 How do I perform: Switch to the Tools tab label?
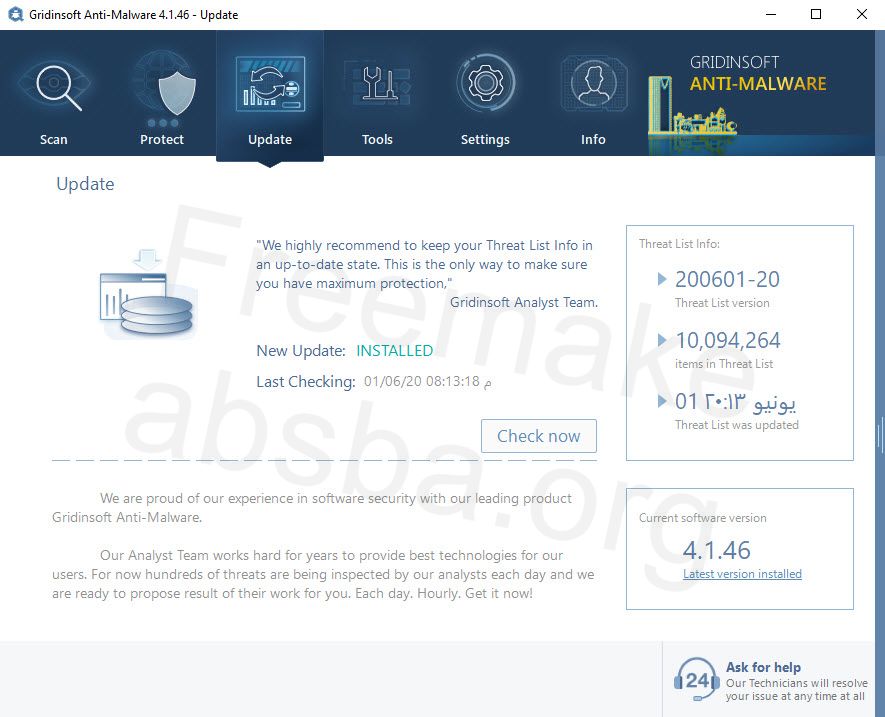[x=377, y=139]
